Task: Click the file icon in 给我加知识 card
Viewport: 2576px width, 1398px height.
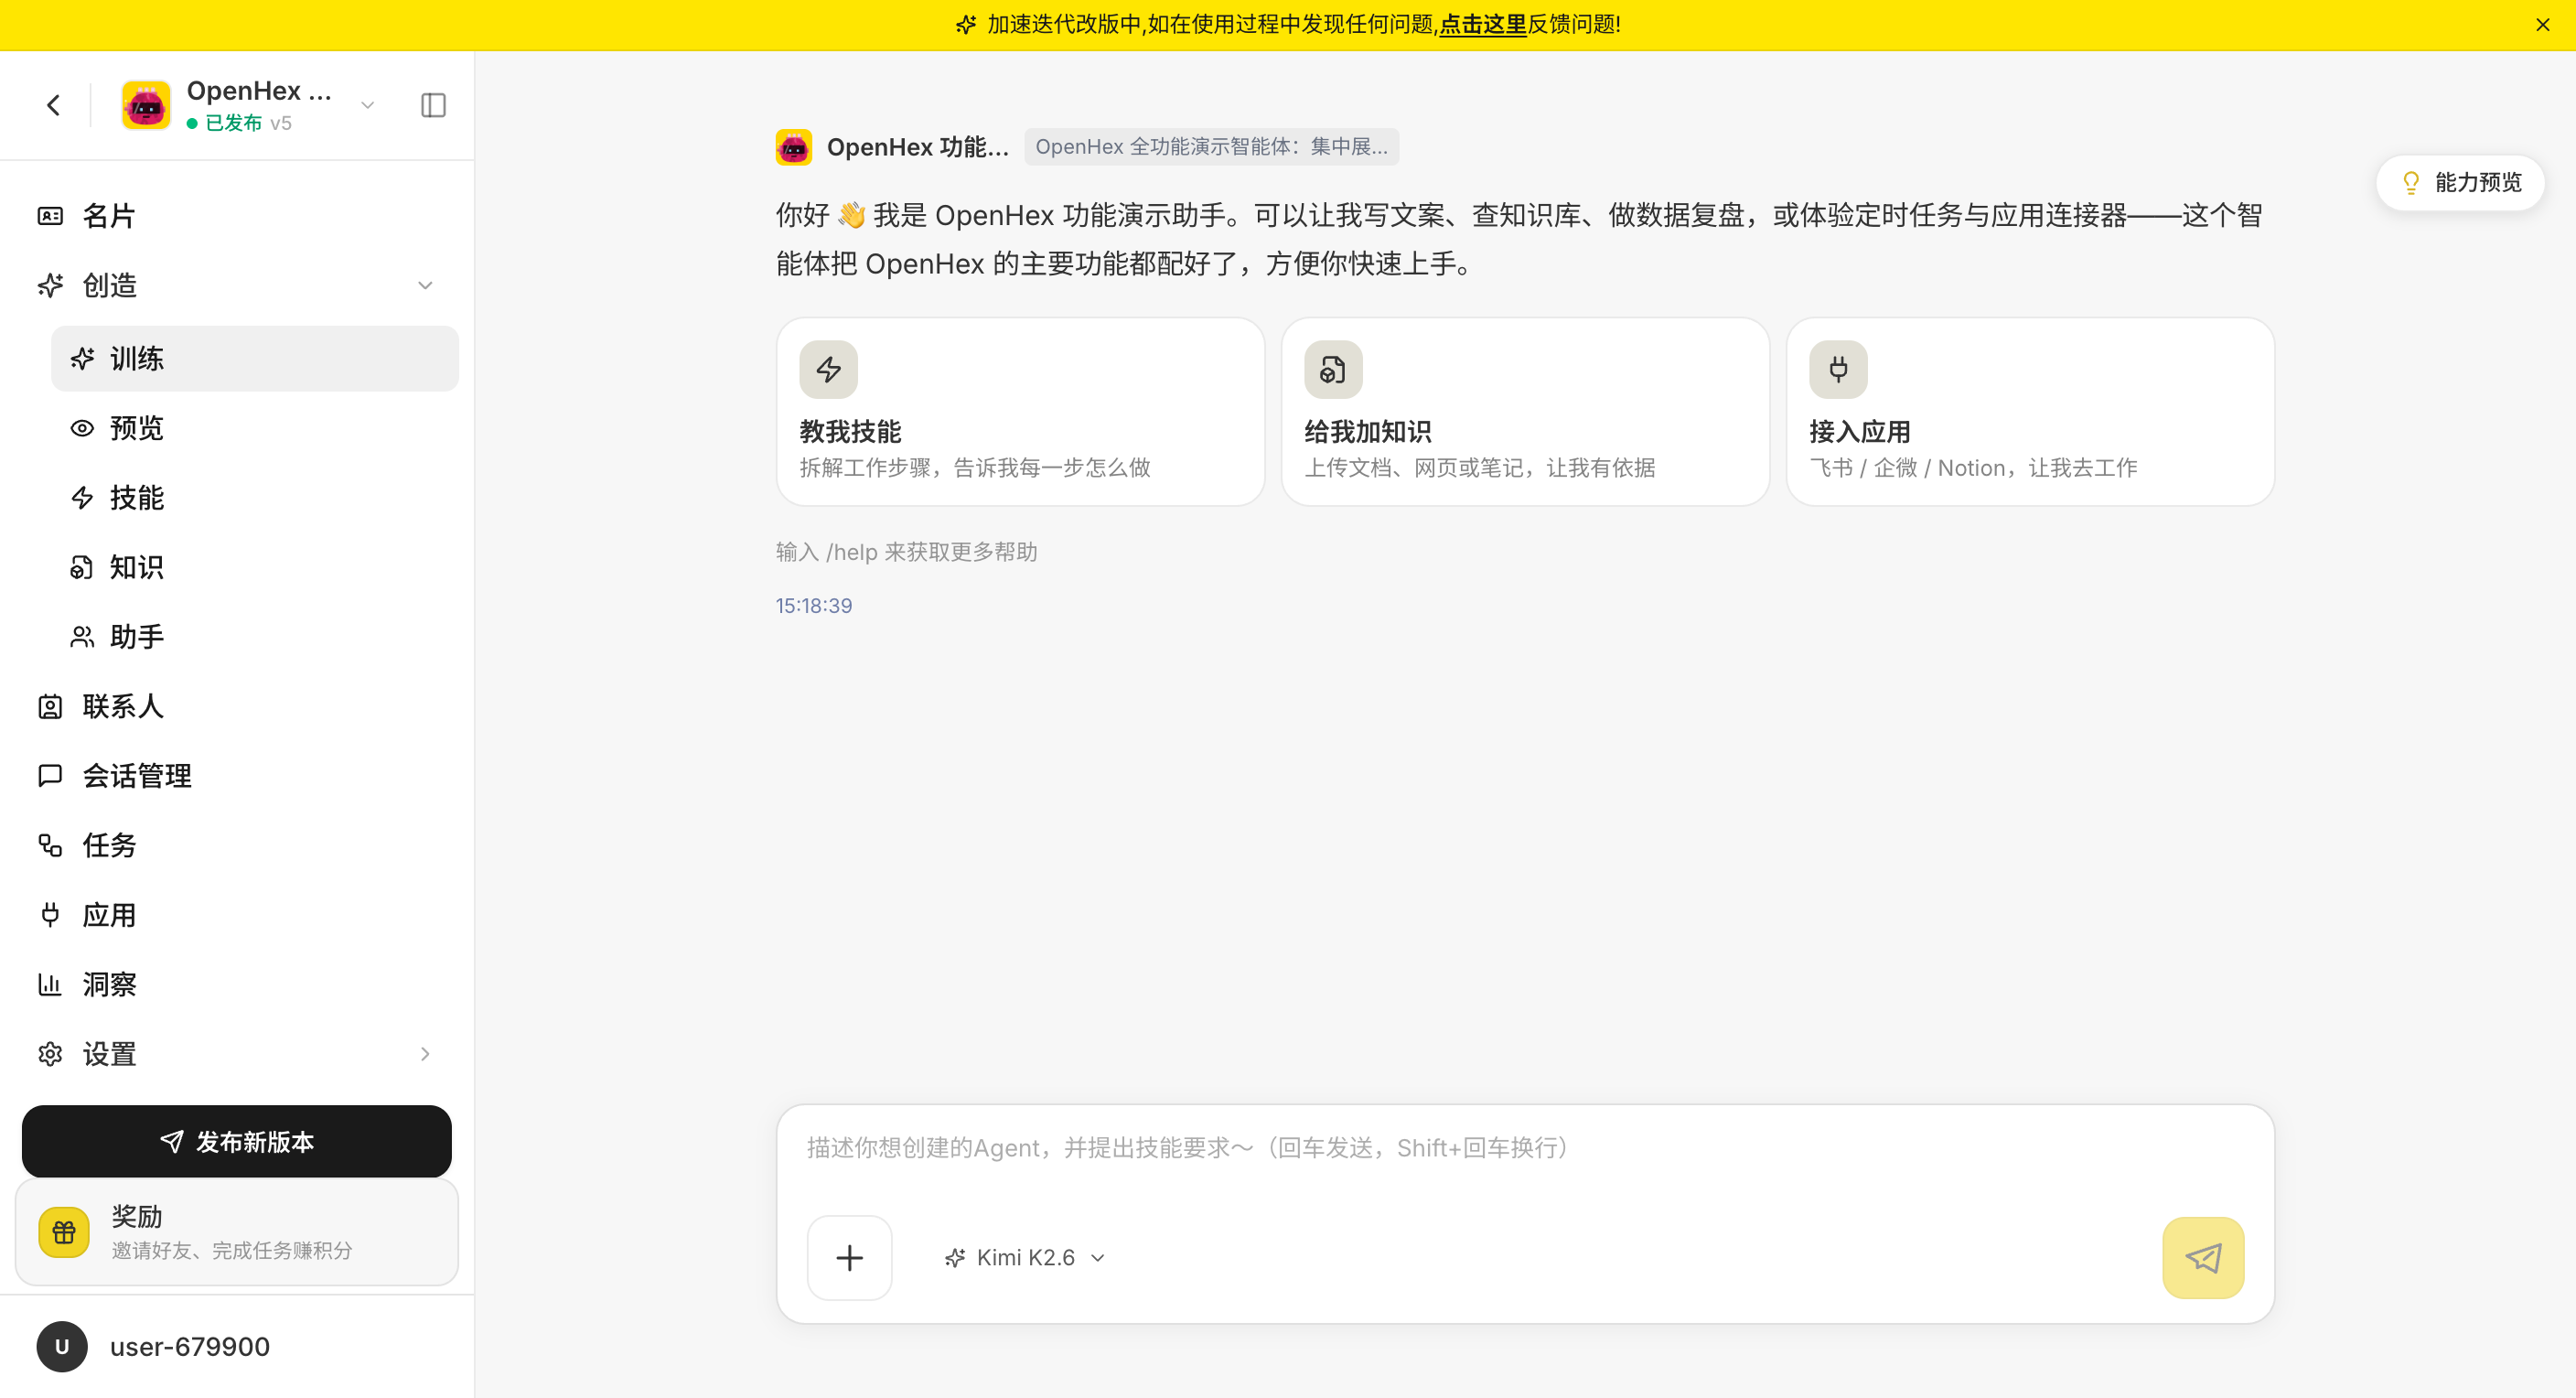Action: (1334, 370)
